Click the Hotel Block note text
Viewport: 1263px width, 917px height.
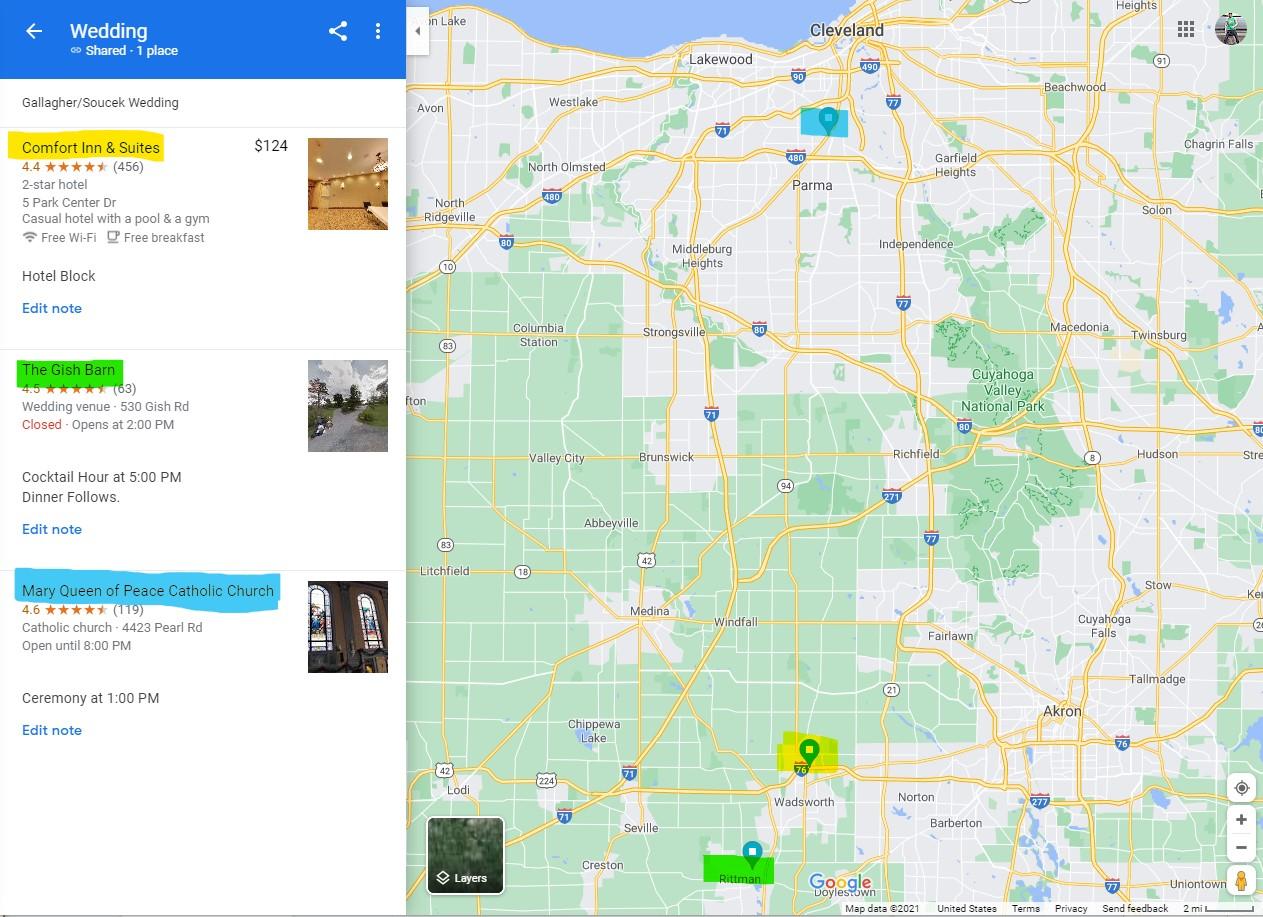click(x=59, y=276)
